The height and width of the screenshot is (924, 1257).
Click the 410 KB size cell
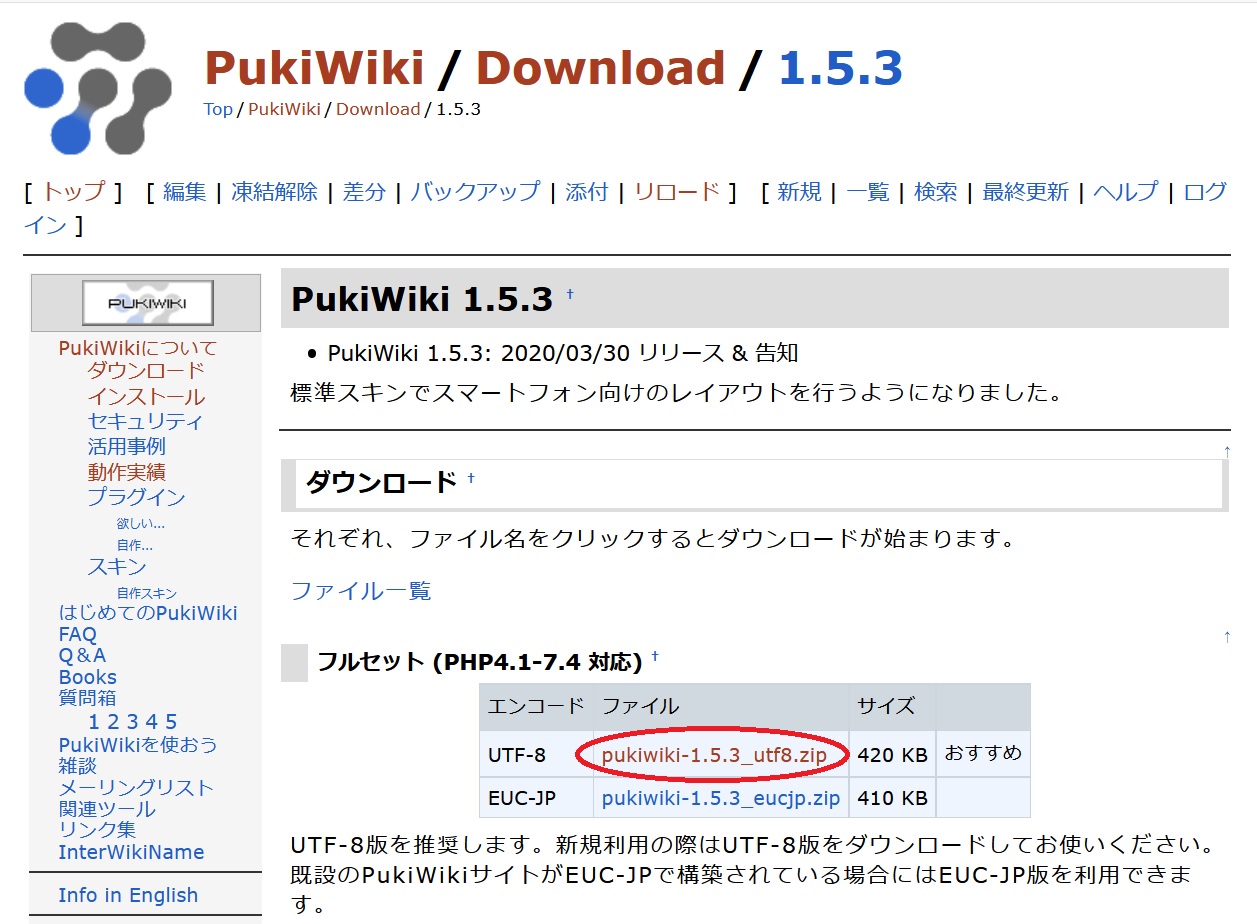(x=892, y=799)
